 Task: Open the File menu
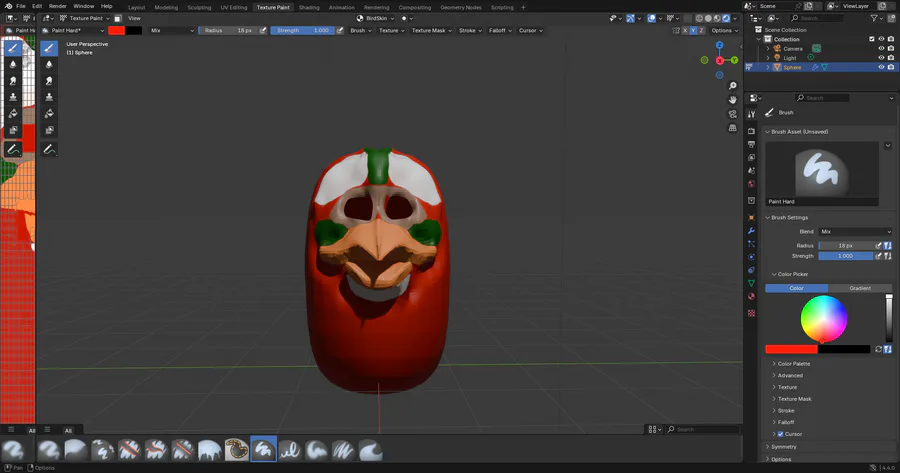(x=21, y=6)
